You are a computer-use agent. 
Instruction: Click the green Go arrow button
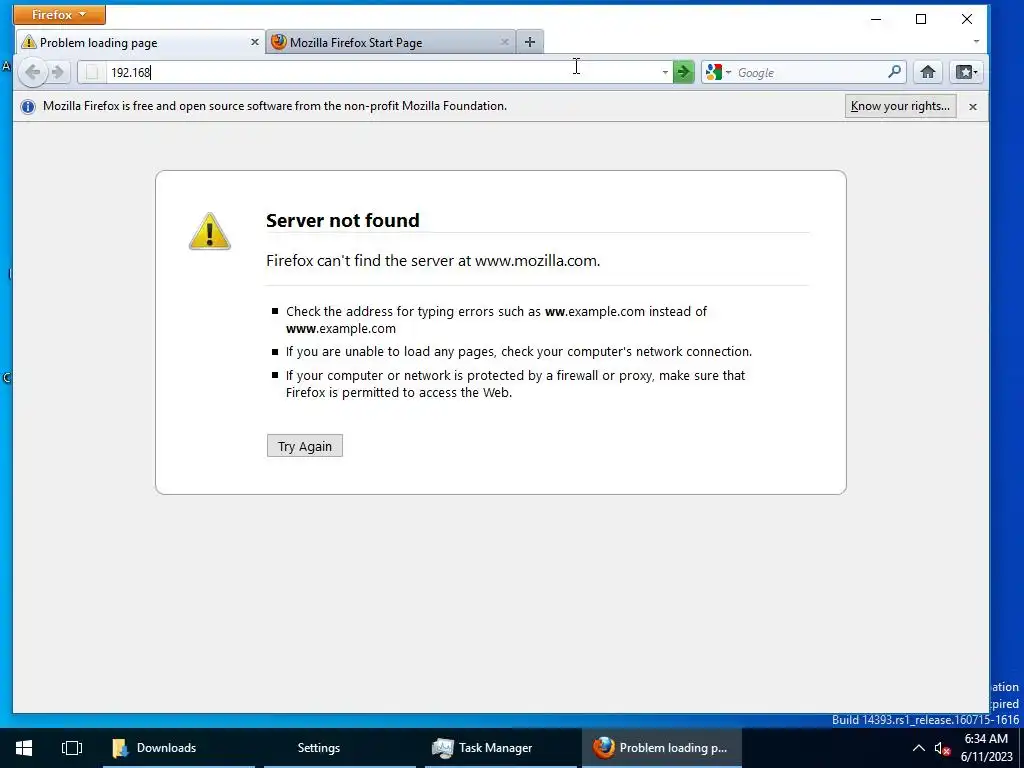point(683,72)
